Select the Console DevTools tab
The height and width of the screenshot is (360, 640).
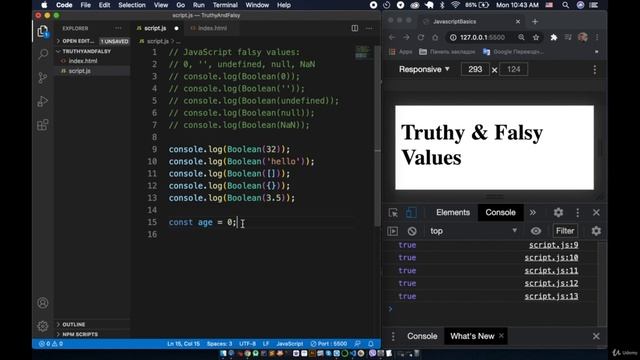click(x=500, y=212)
